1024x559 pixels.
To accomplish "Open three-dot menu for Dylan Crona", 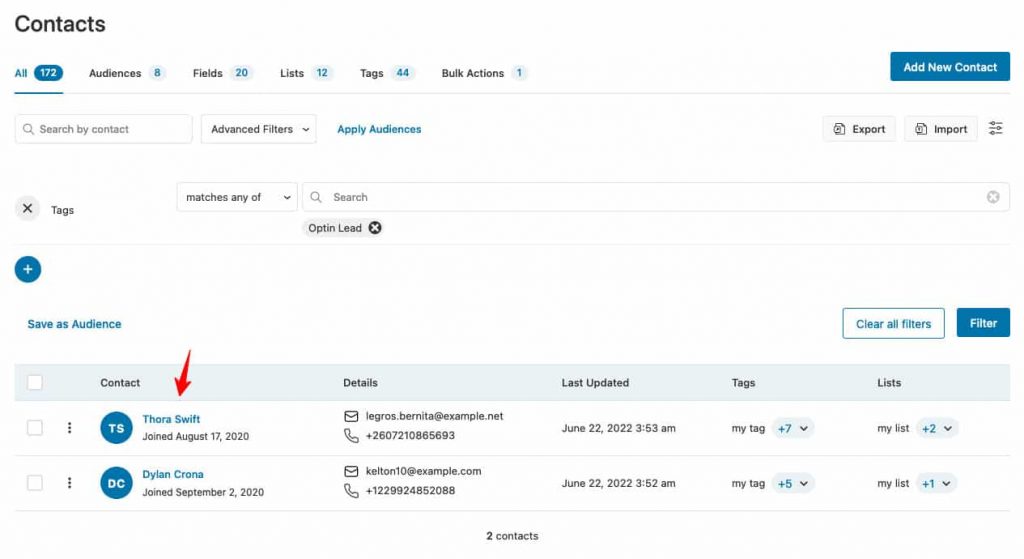I will coord(69,483).
